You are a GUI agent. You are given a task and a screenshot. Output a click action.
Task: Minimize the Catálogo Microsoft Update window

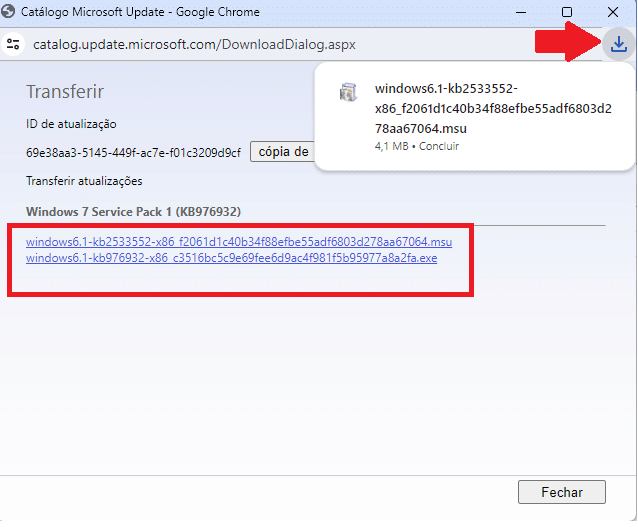coord(521,12)
